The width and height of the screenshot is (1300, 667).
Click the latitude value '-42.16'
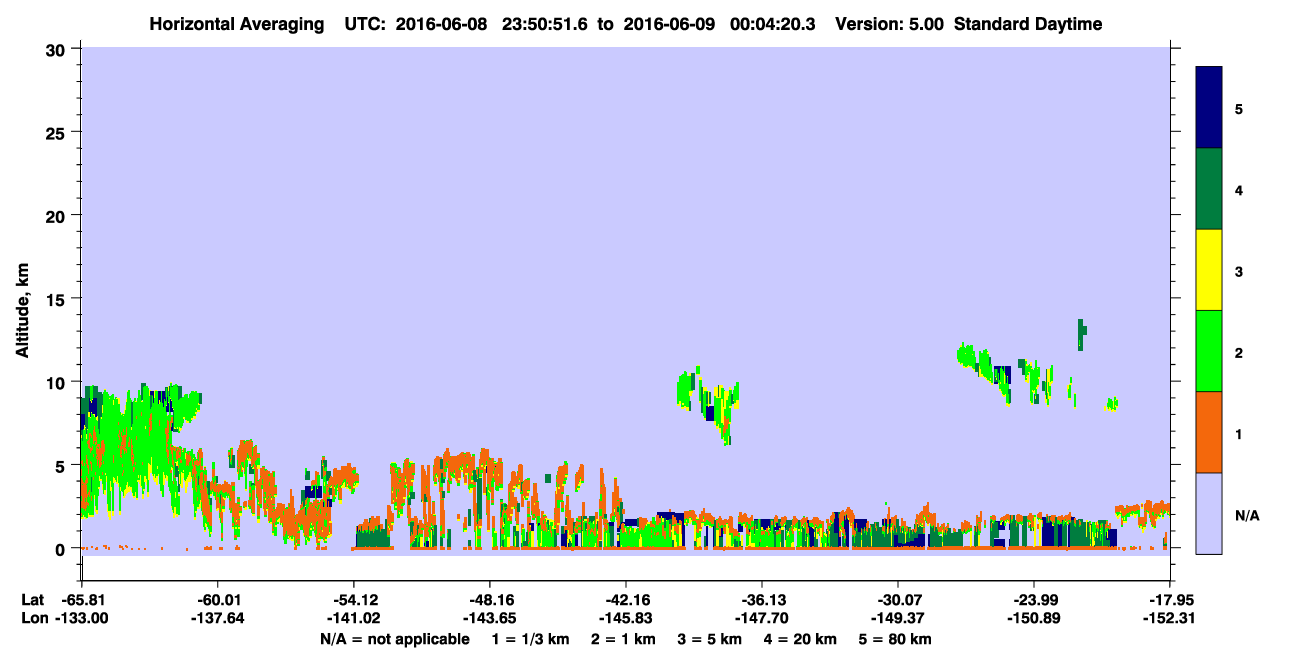tap(626, 600)
